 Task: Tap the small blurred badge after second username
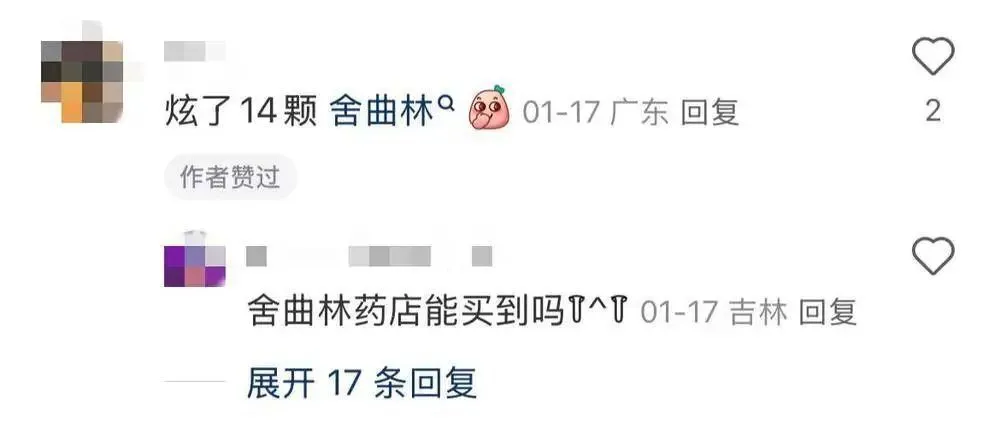click(x=482, y=256)
